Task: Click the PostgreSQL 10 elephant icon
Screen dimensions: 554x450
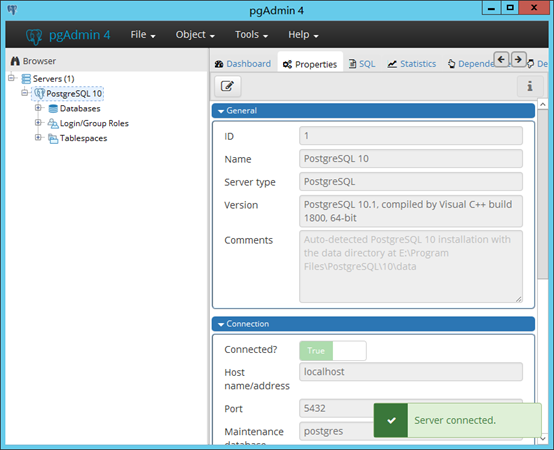Action: pos(39,94)
